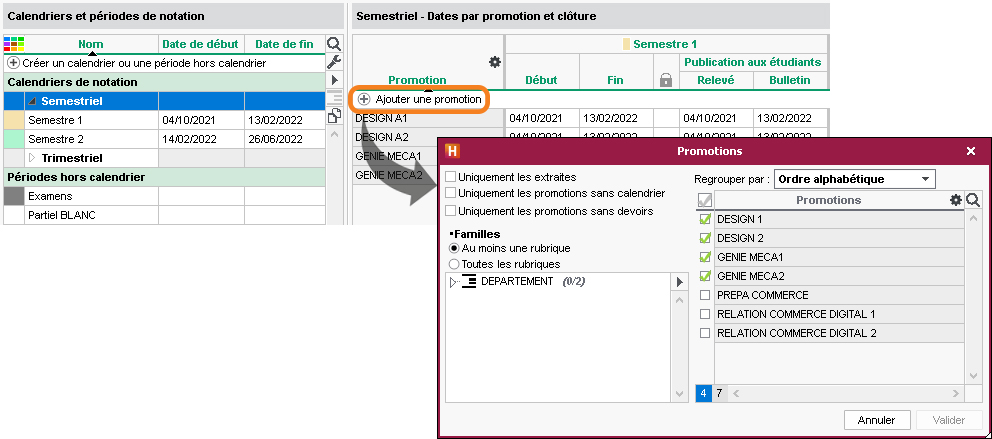This screenshot has width=992, height=439.
Task: Select the Examens period
Action: click(164, 196)
